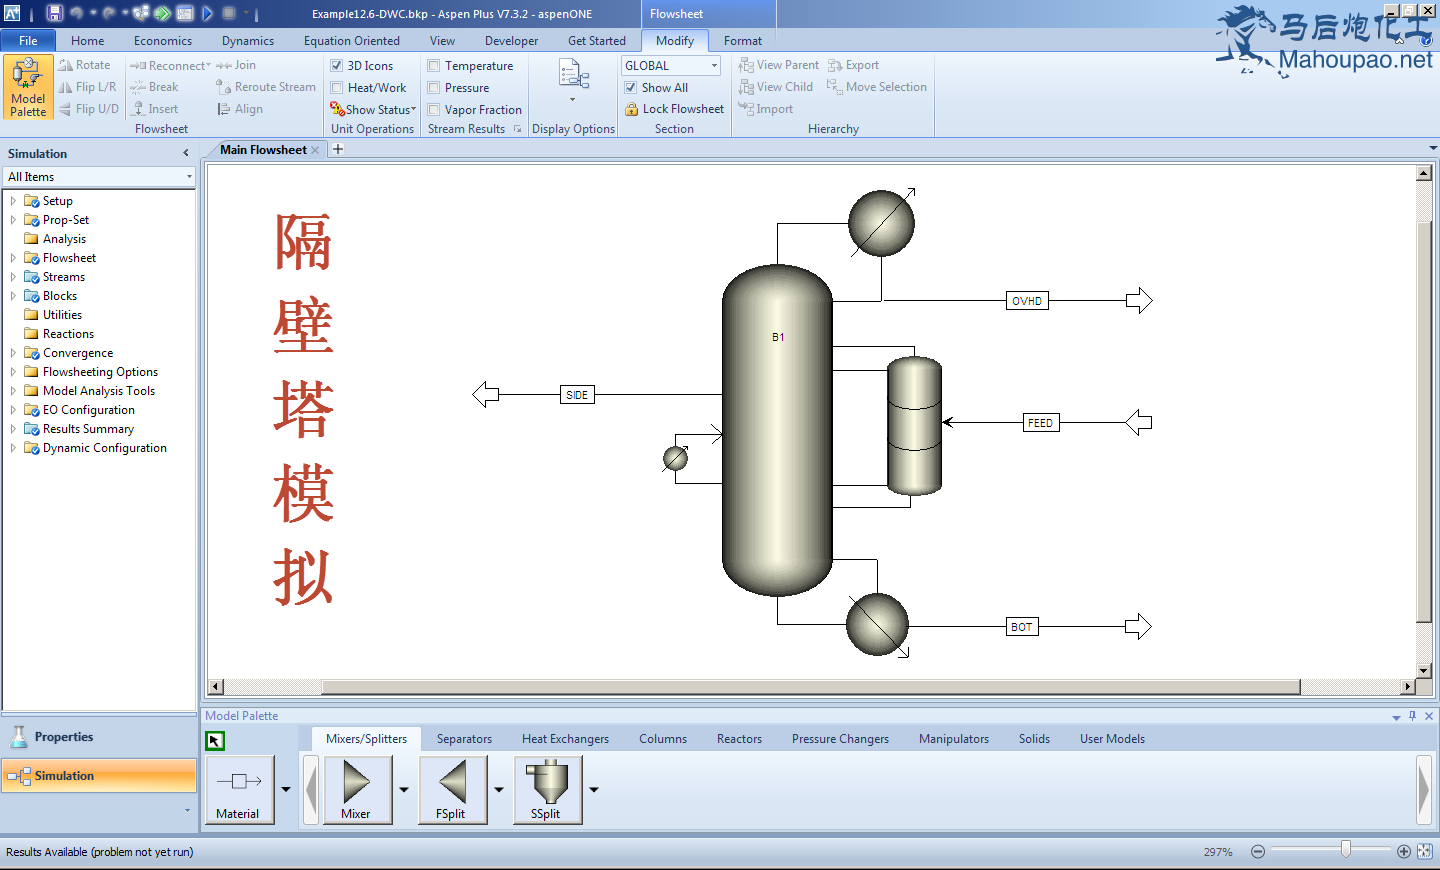
Task: Select the FEED stream label
Action: (x=1040, y=423)
